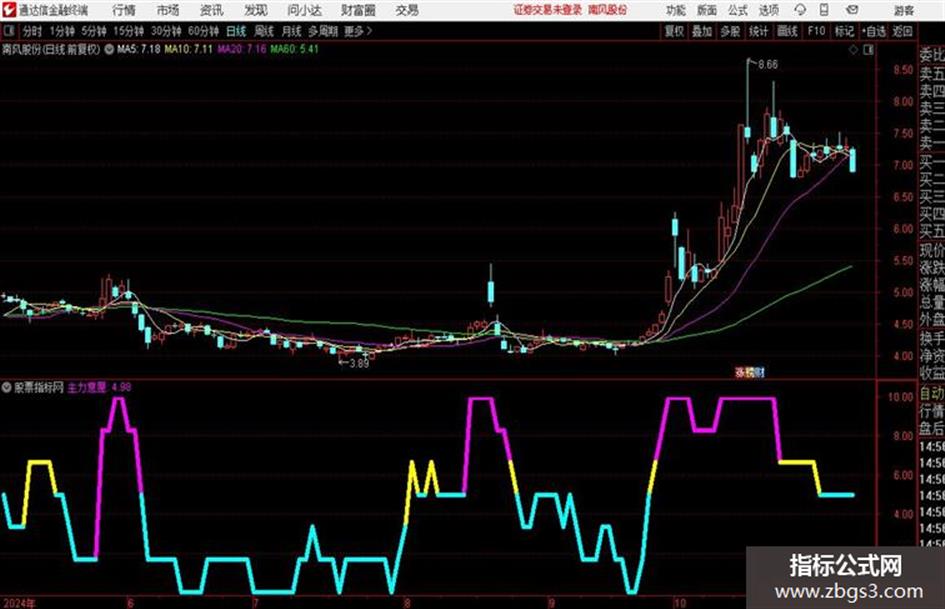Click the 3.89 low price marker

click(359, 363)
